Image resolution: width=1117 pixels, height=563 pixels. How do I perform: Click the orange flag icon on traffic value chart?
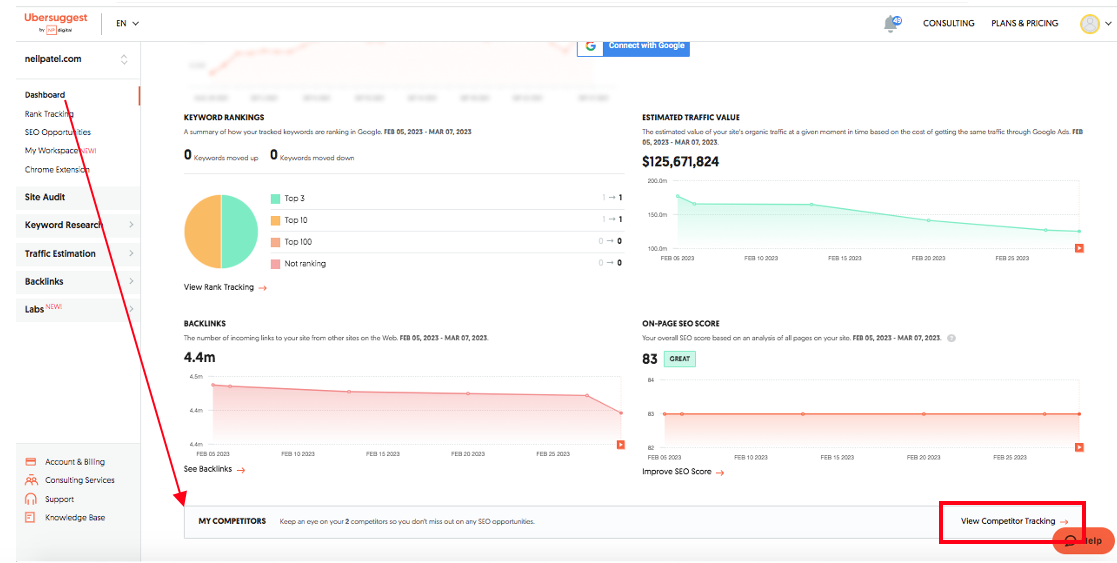point(1079,248)
